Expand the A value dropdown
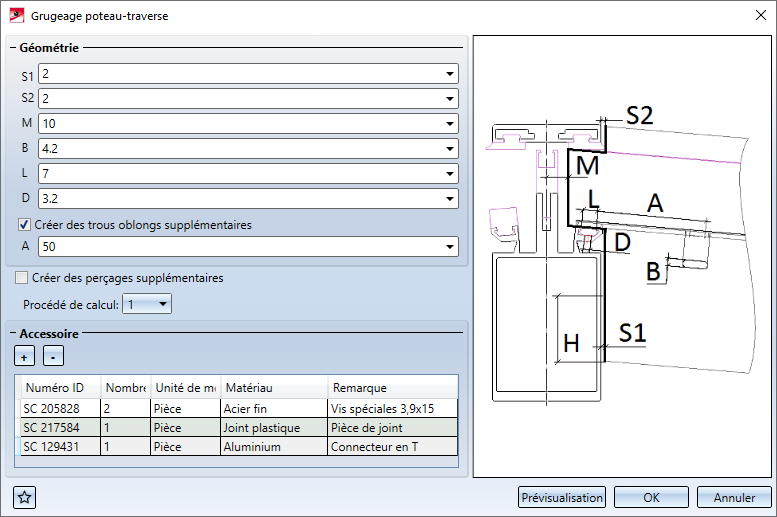This screenshot has height=517, width=777. 449,247
